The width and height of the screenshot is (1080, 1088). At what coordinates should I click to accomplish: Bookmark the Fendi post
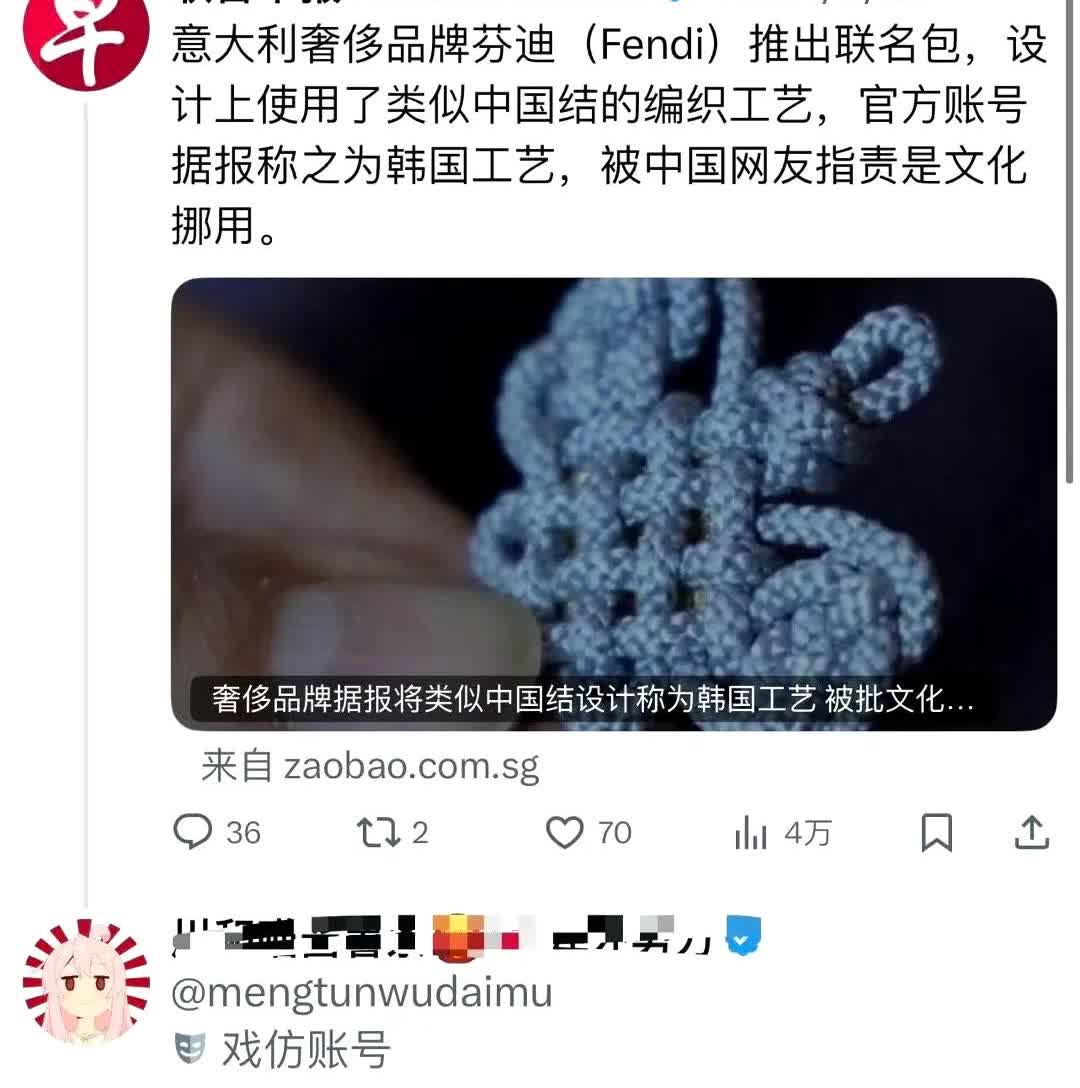click(x=936, y=832)
